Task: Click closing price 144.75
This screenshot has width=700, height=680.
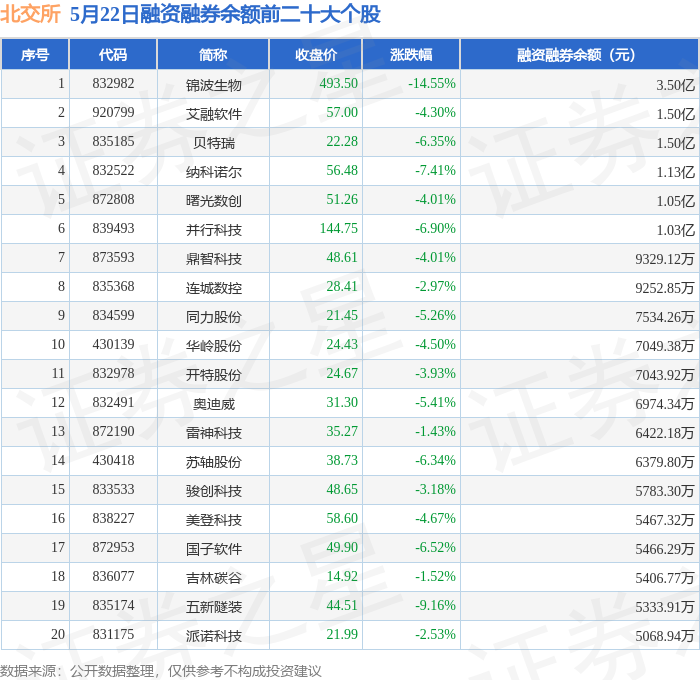Action: coord(338,229)
